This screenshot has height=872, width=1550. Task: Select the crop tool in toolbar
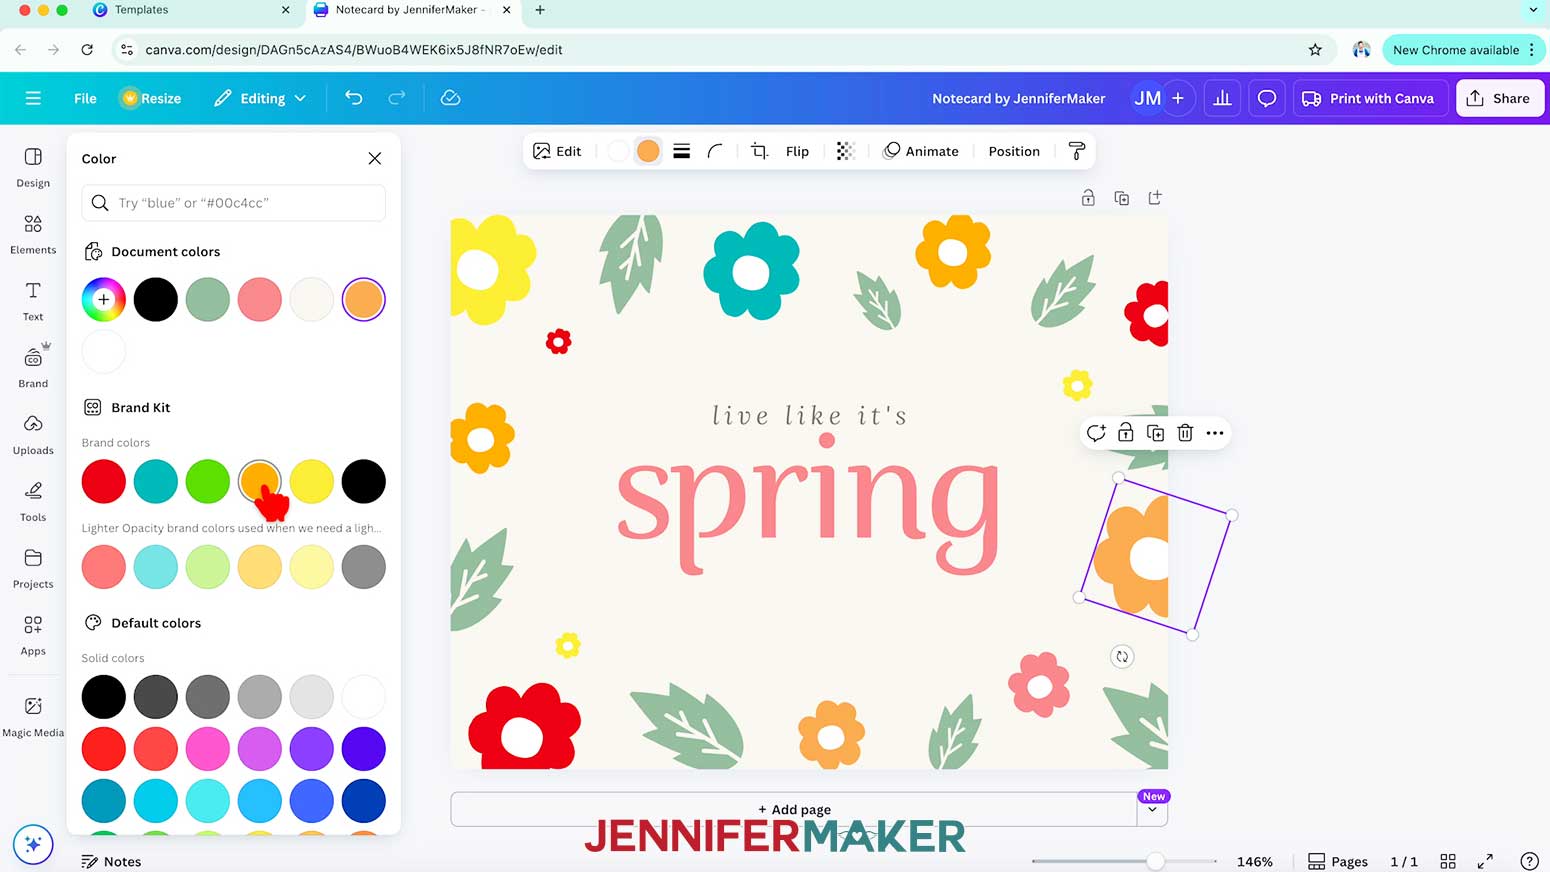pos(760,151)
